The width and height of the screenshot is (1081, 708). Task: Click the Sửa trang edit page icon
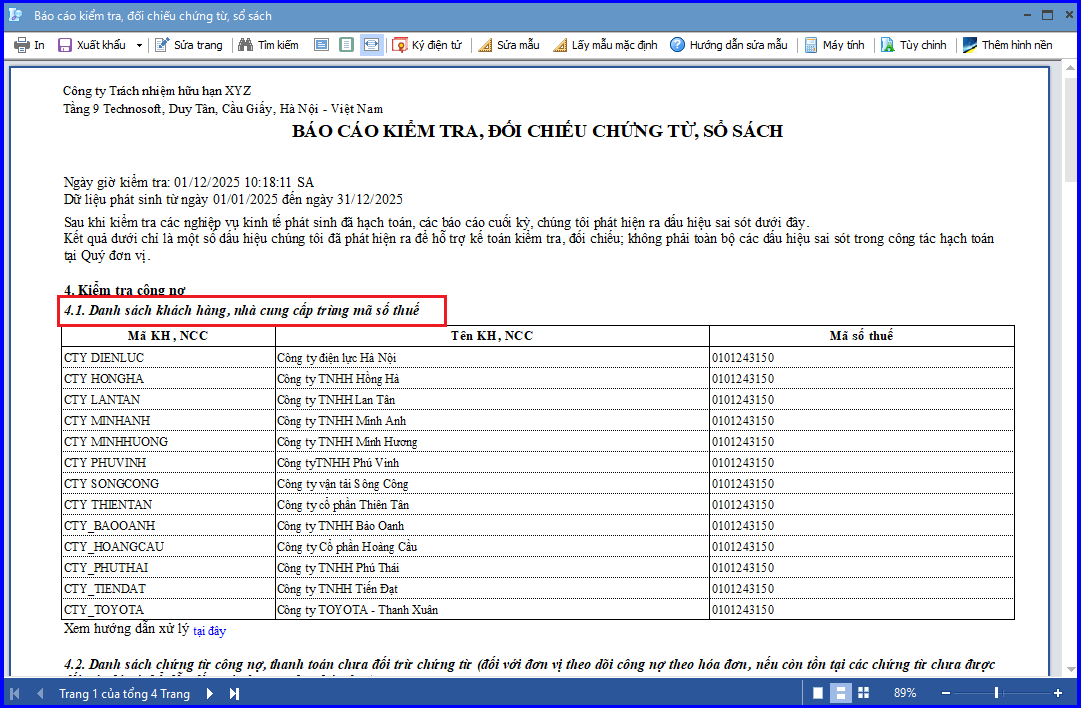pos(162,45)
